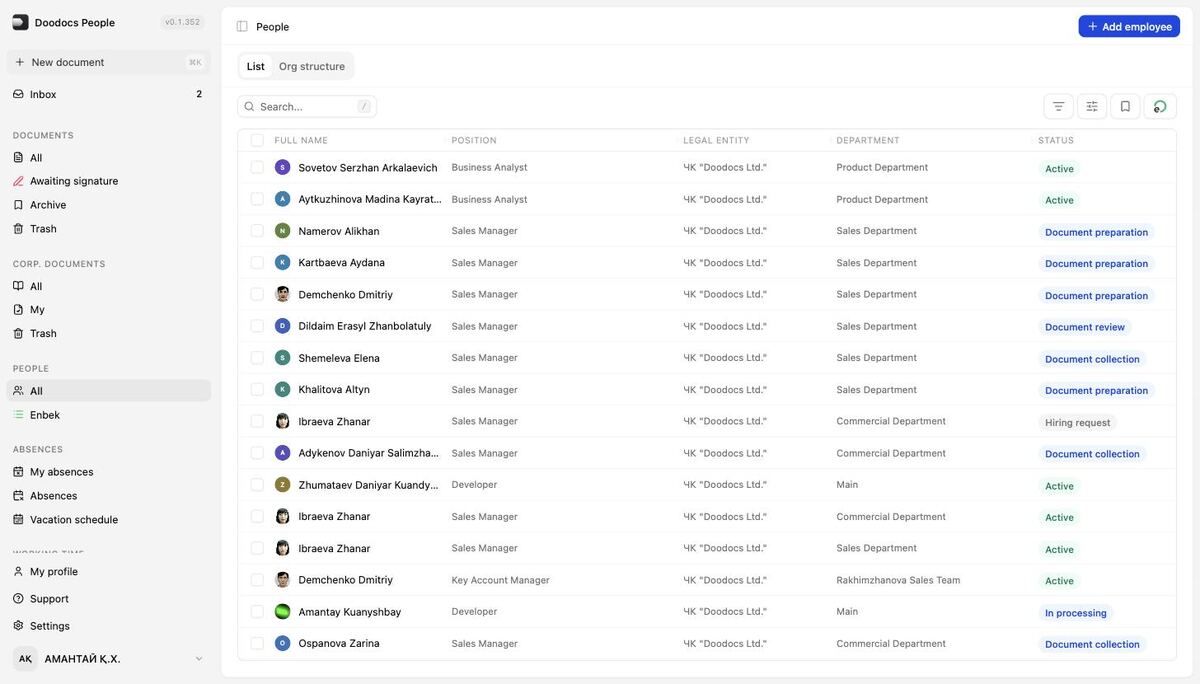Sort by the Position column header

tap(474, 141)
